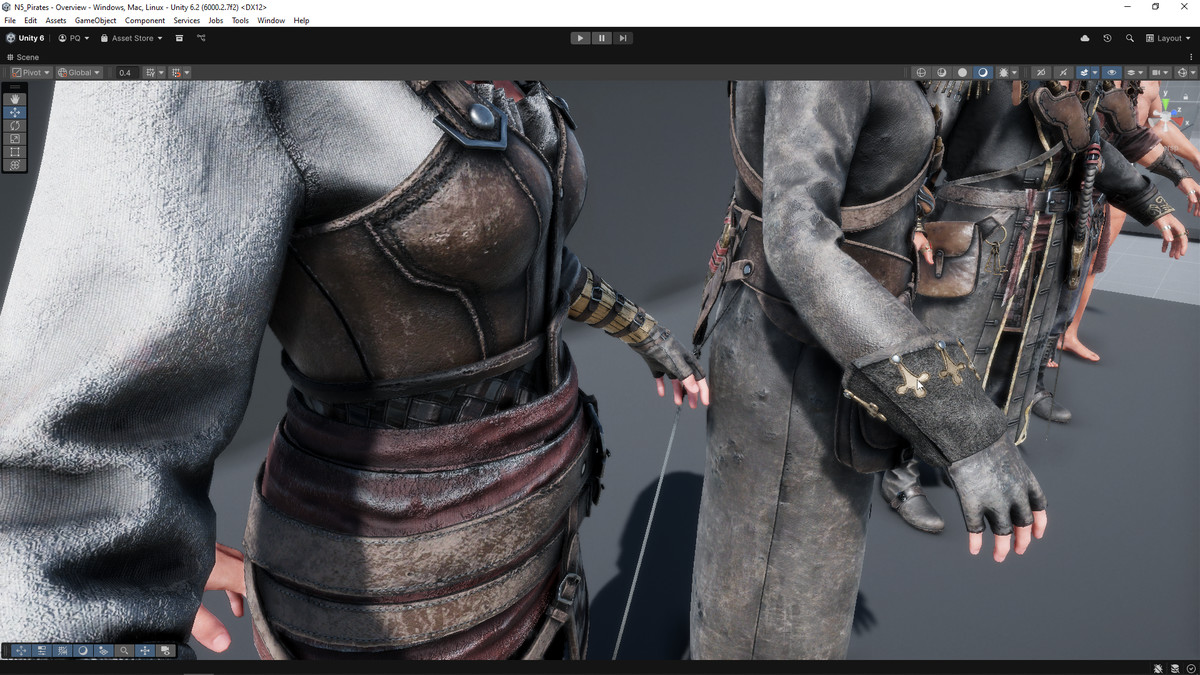Screen dimensions: 1200x675
Task: Toggle scene audio mute button
Action: (x=1062, y=73)
